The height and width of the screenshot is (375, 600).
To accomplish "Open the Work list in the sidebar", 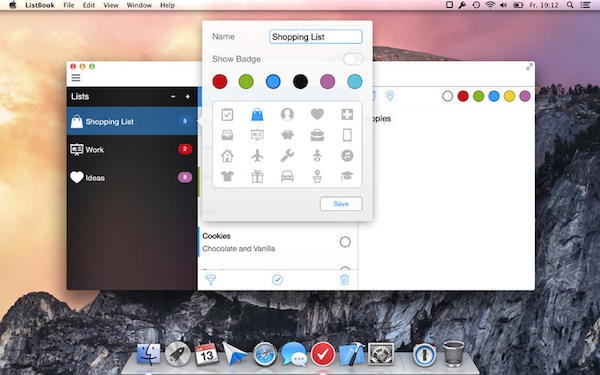I will (132, 149).
